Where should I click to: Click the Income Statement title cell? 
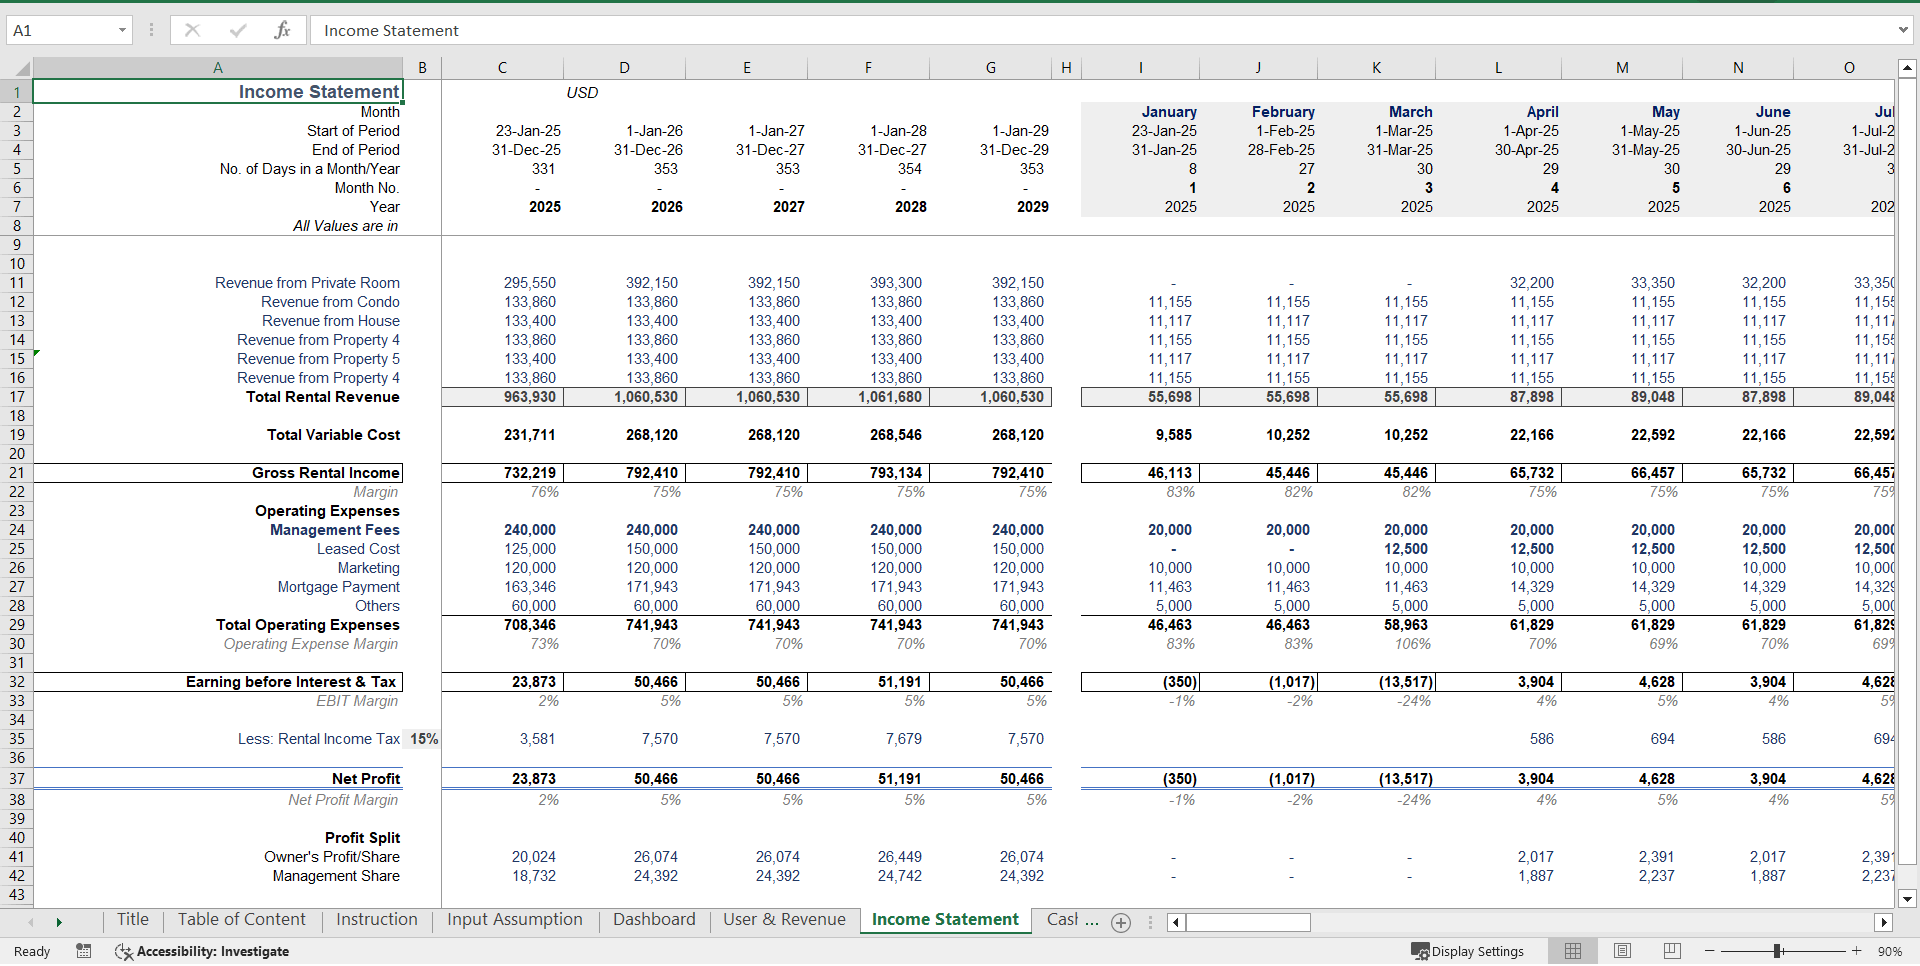[218, 92]
